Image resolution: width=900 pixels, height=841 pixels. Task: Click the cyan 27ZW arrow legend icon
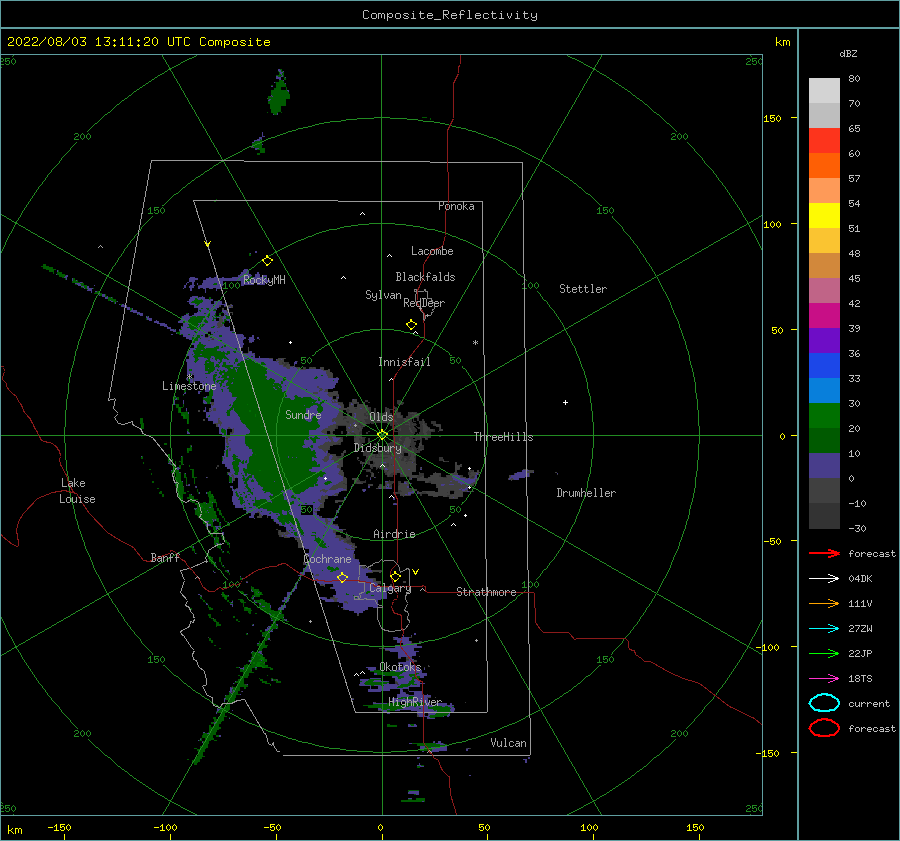824,629
